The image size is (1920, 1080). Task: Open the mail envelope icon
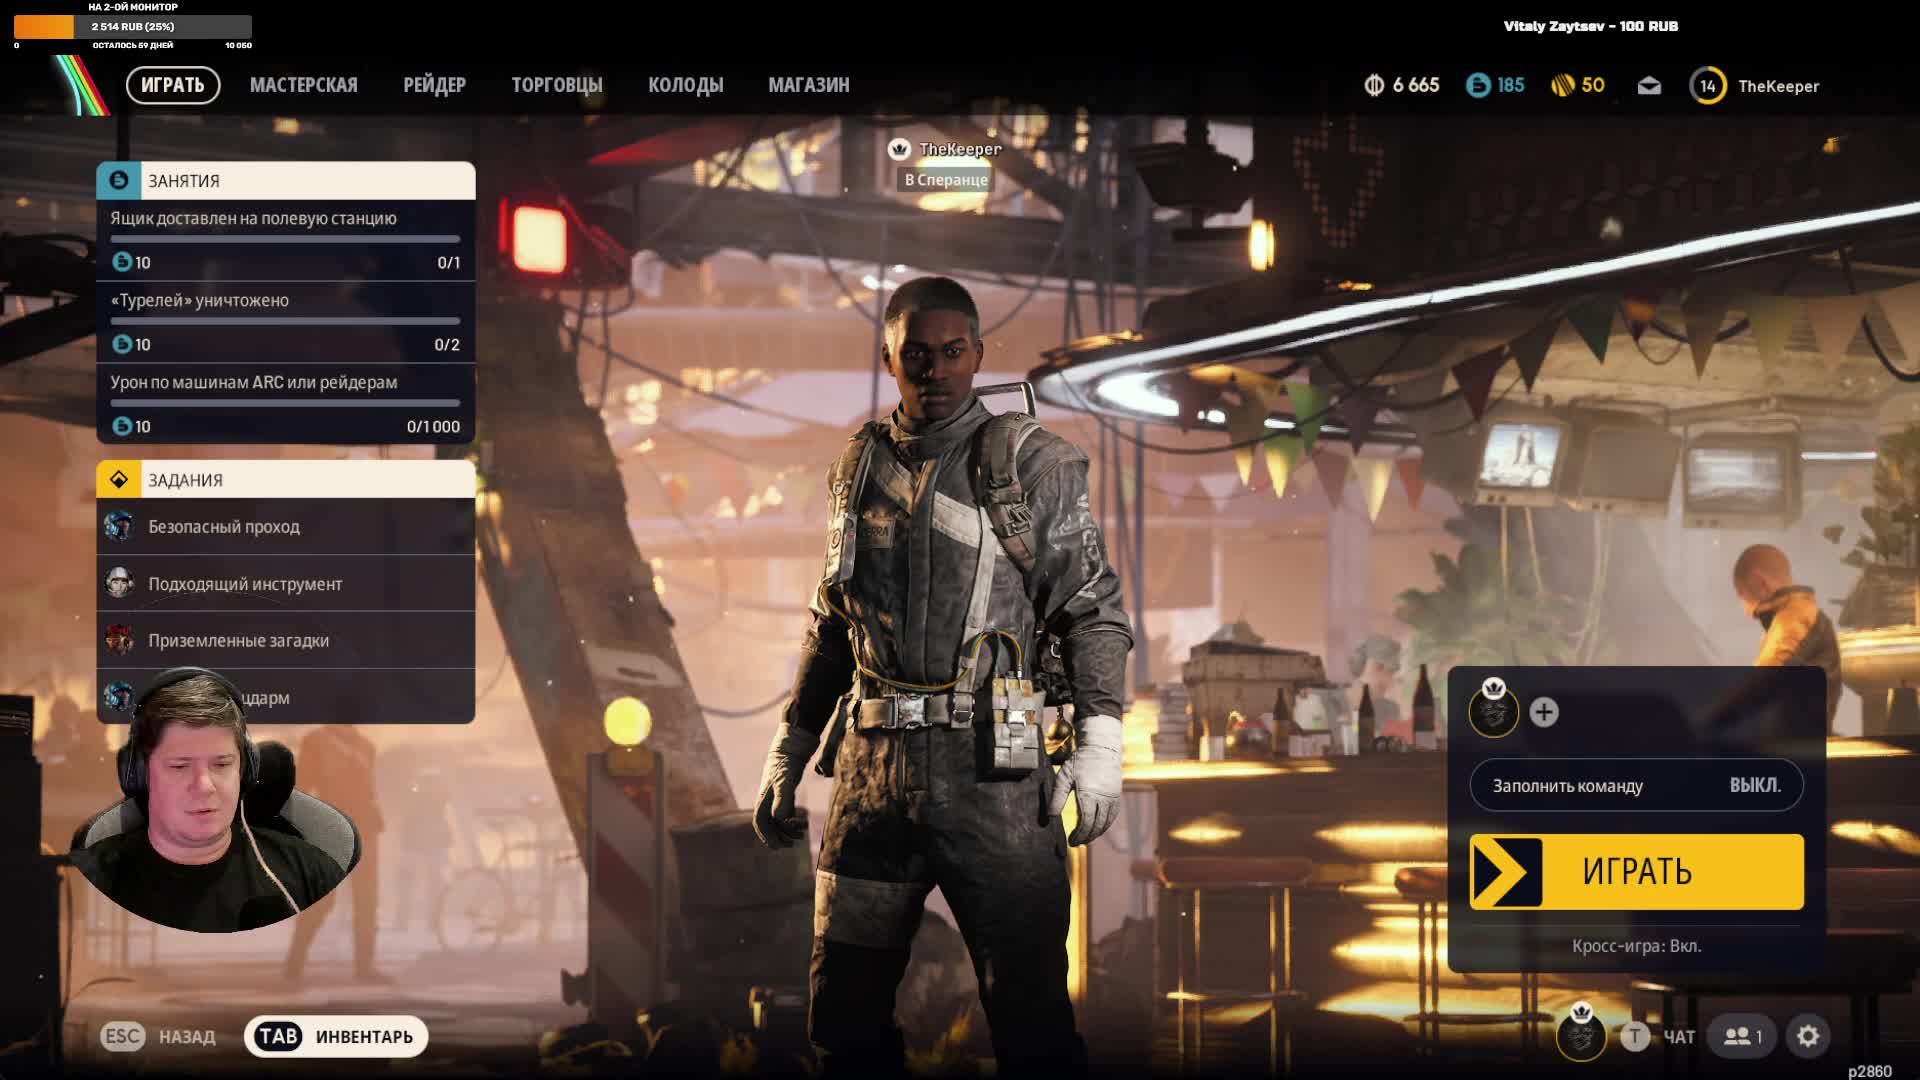pos(1649,86)
